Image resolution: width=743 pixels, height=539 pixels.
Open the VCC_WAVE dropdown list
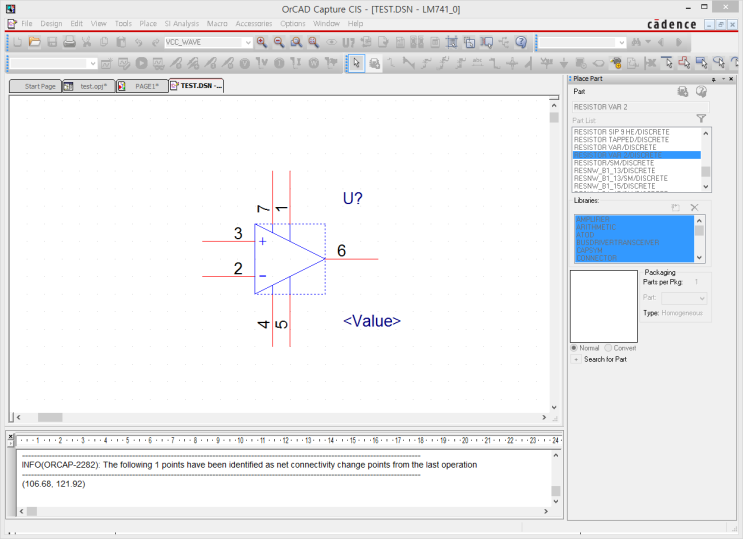(248, 42)
